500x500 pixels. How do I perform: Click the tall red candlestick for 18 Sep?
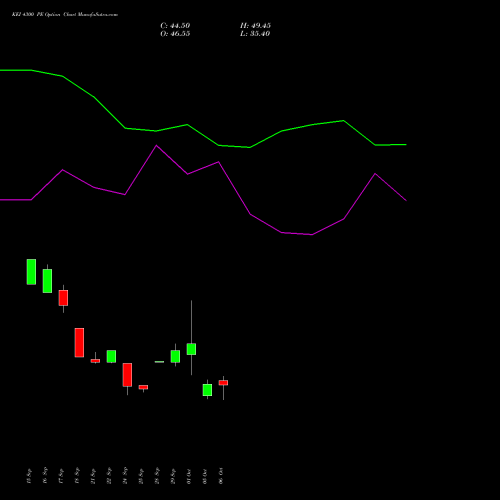[x=79, y=343]
